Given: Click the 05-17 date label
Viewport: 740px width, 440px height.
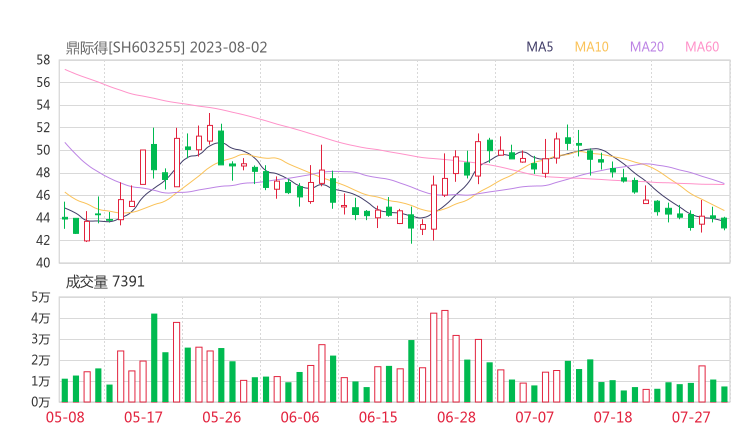Looking at the screenshot, I should click(x=143, y=417).
